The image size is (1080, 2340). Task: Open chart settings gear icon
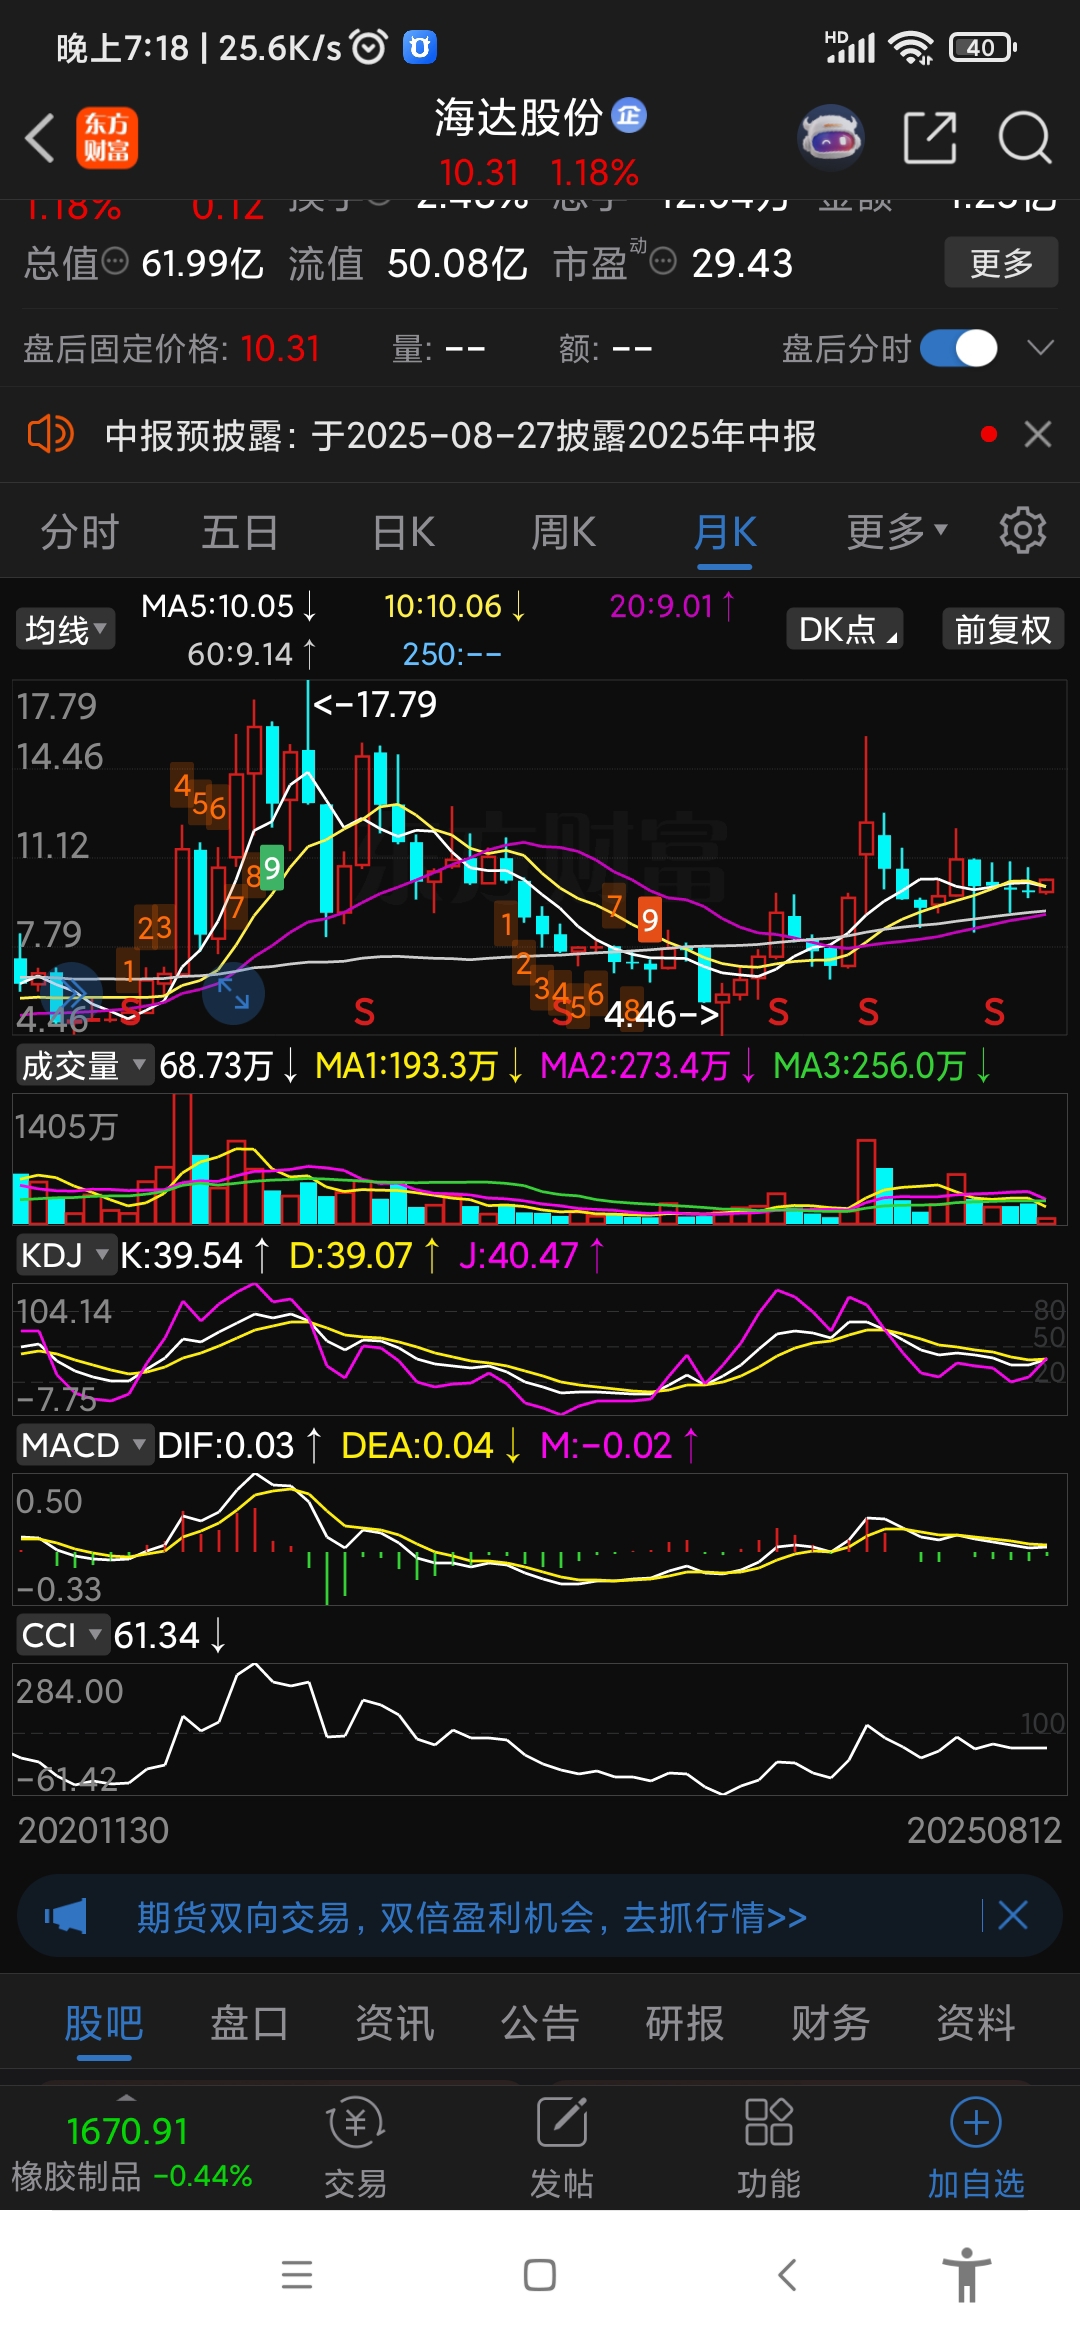1022,530
